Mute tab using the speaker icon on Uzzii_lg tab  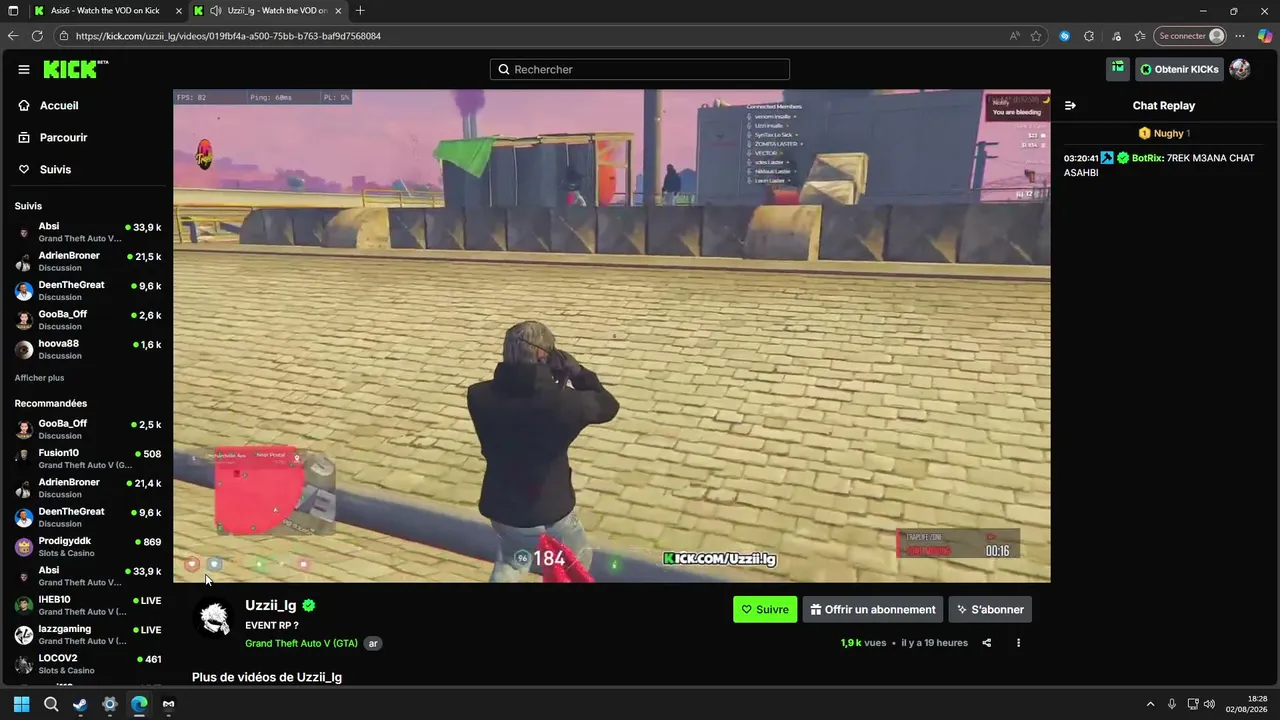pyautogui.click(x=216, y=11)
